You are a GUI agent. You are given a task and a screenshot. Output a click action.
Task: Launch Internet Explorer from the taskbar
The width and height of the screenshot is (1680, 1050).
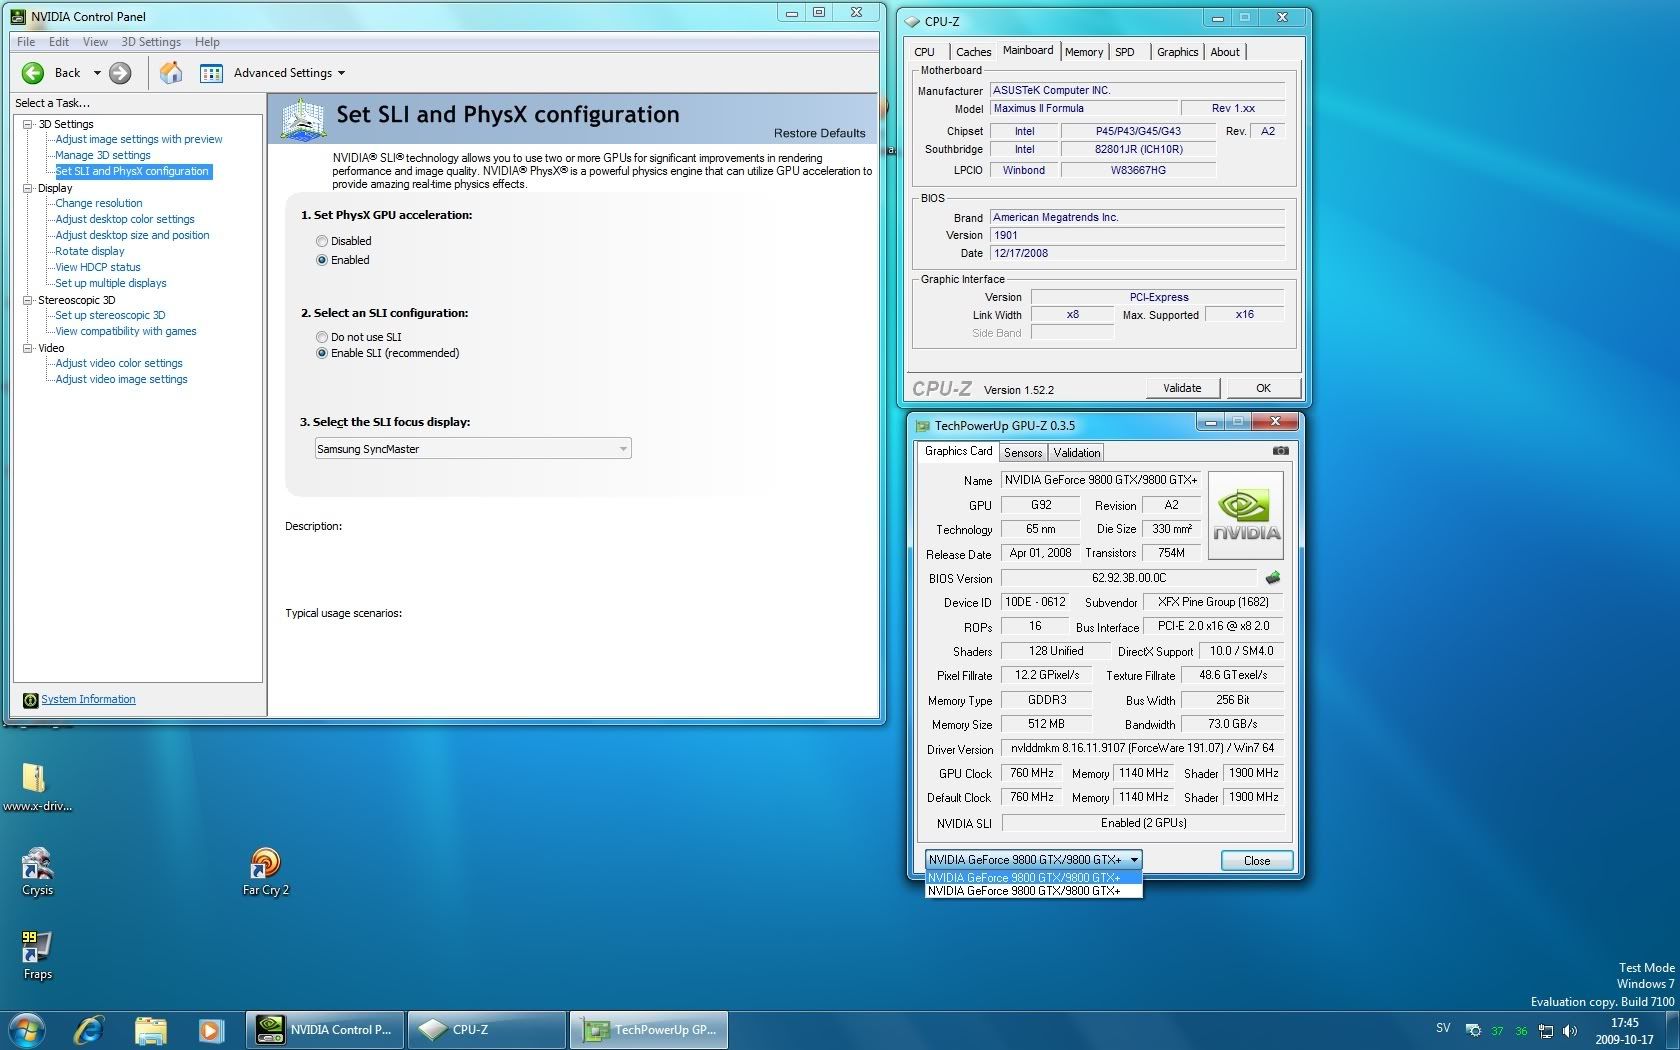tap(89, 1029)
